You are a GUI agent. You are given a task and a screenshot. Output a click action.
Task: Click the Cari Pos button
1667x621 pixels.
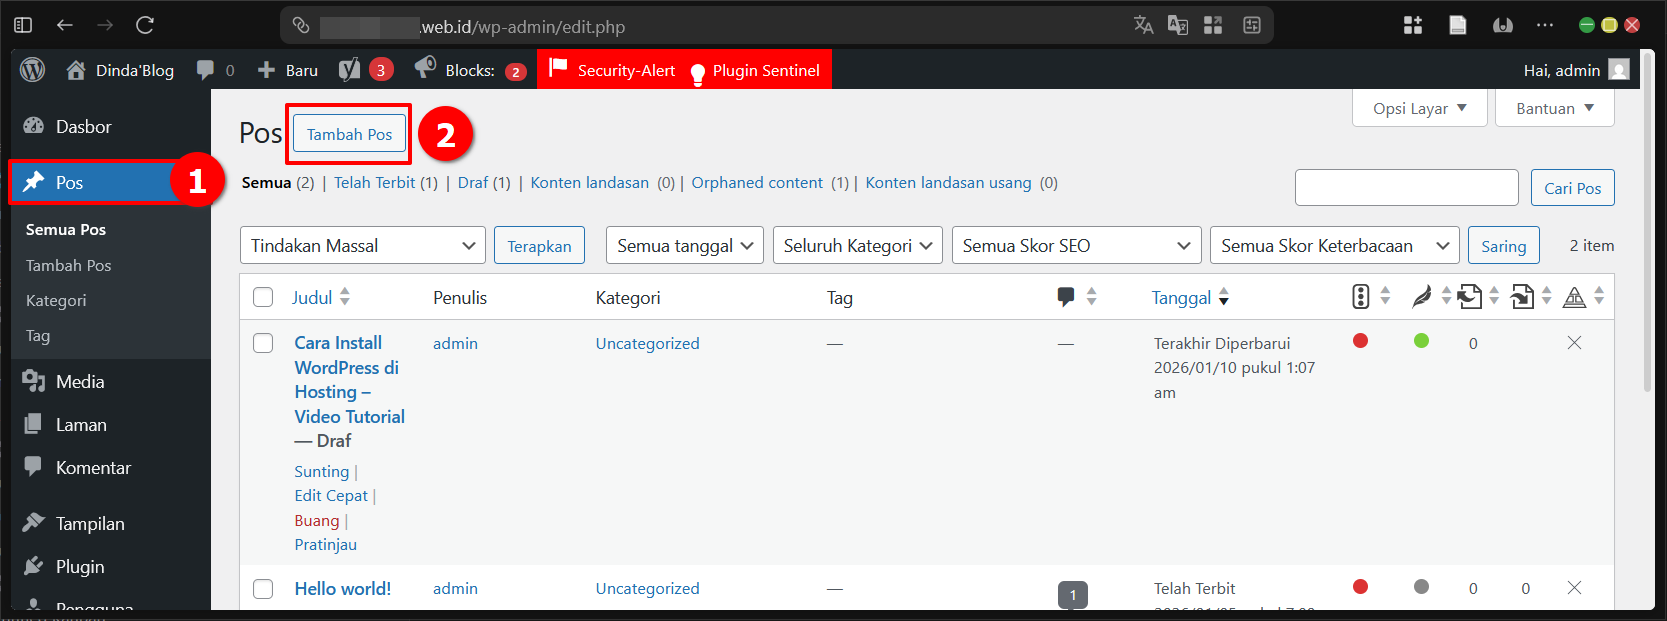(1572, 188)
